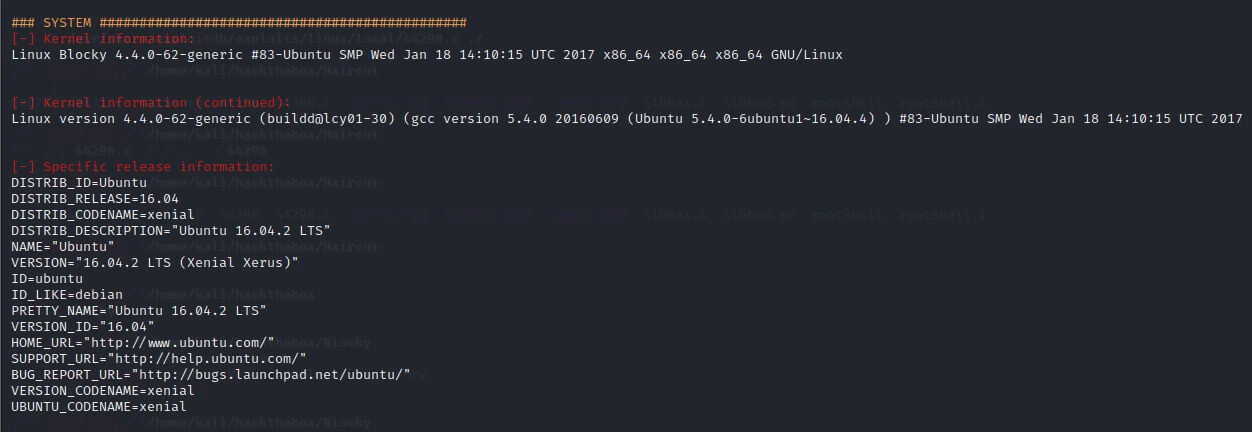This screenshot has width=1252, height=432.
Task: Click the DISTRIB_CODENAME=xenial line
Action: tap(103, 214)
